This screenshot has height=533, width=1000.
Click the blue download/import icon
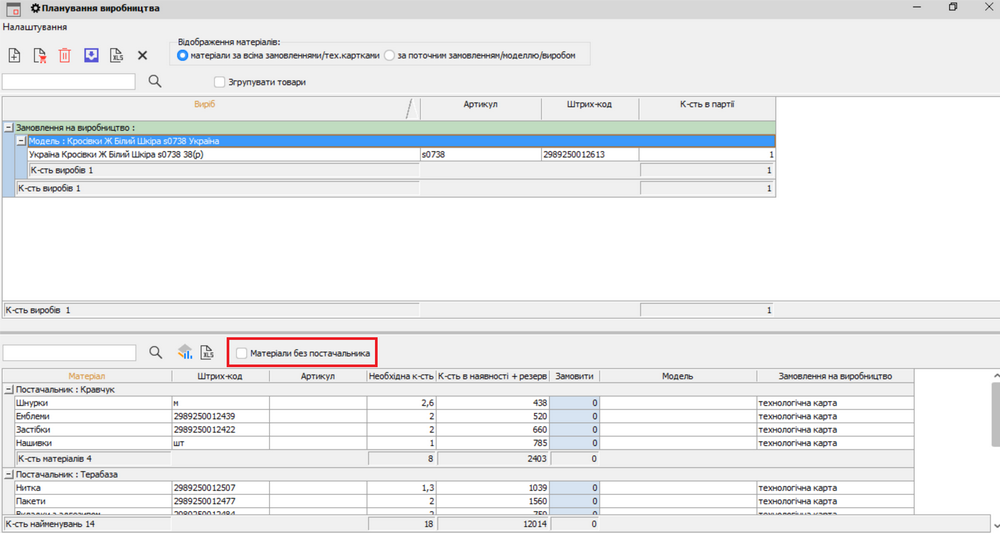[91, 56]
